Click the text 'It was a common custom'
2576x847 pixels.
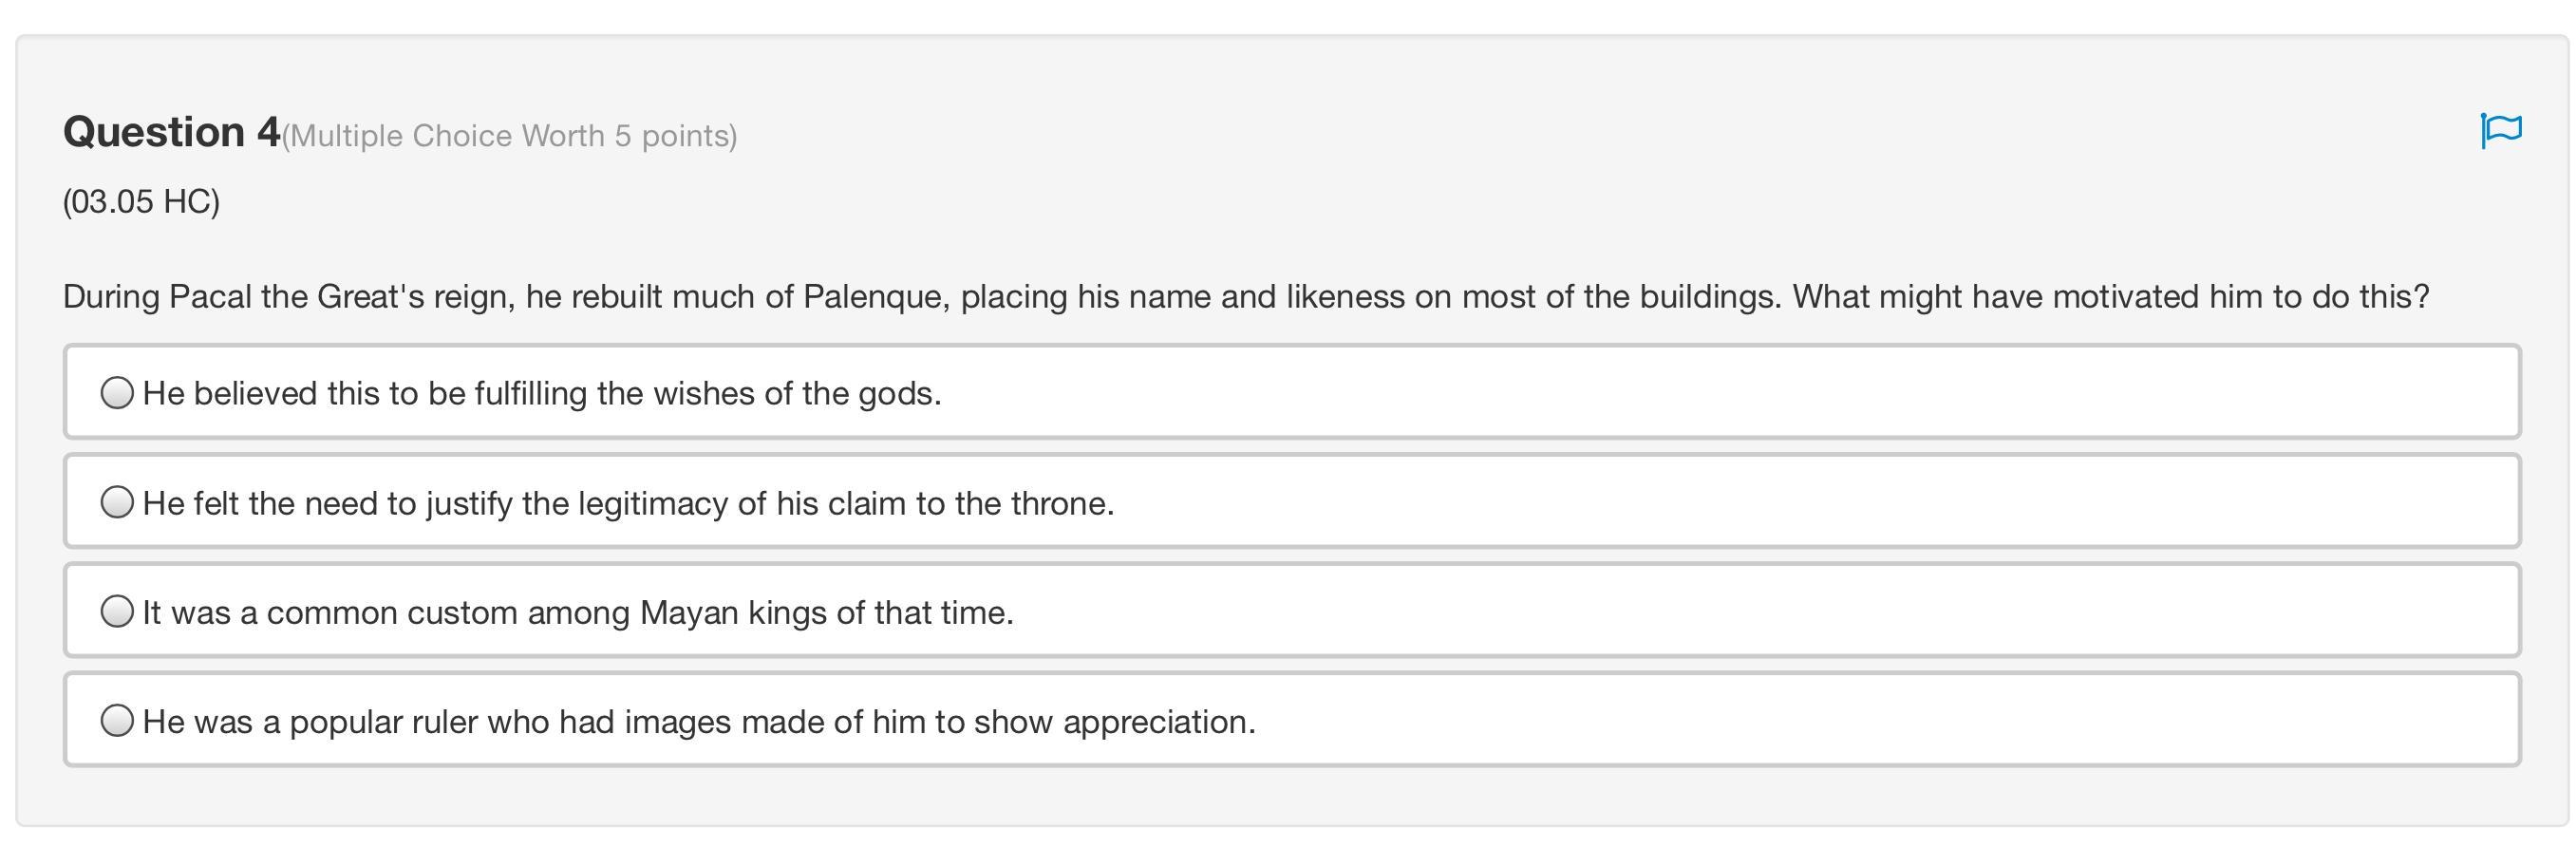pyautogui.click(x=330, y=612)
